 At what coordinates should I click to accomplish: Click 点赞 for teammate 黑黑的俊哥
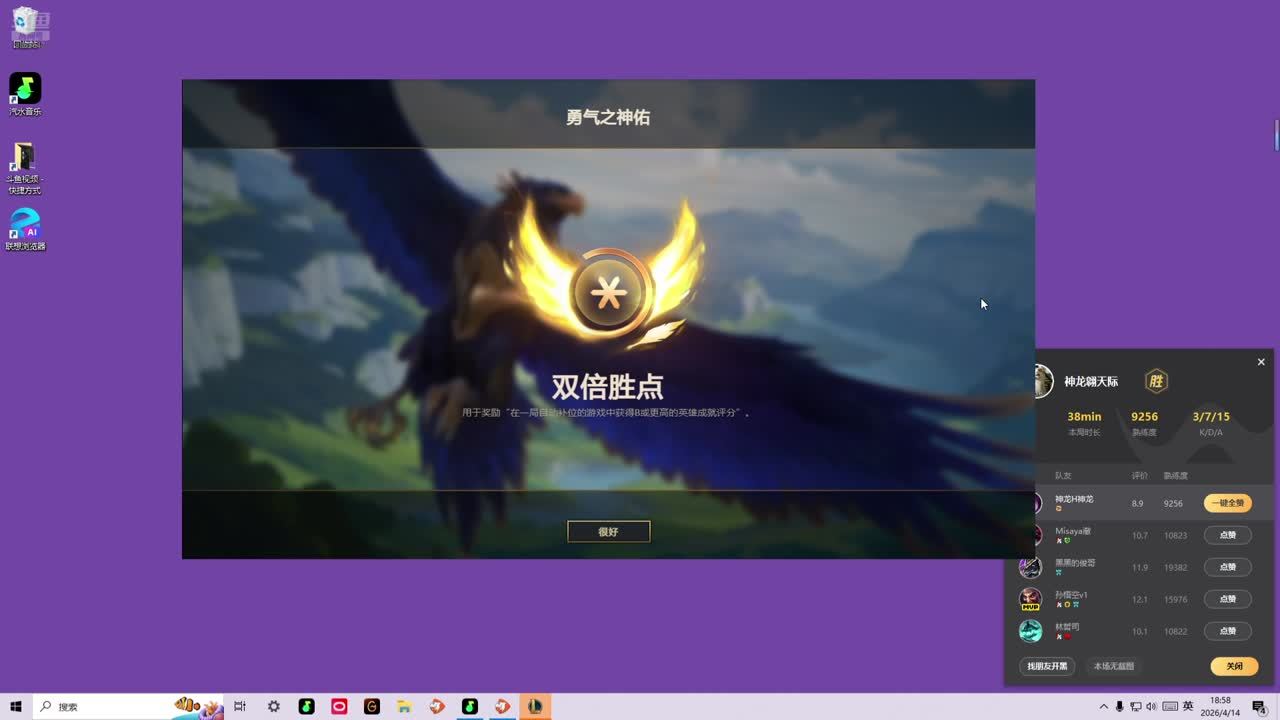(x=1227, y=567)
